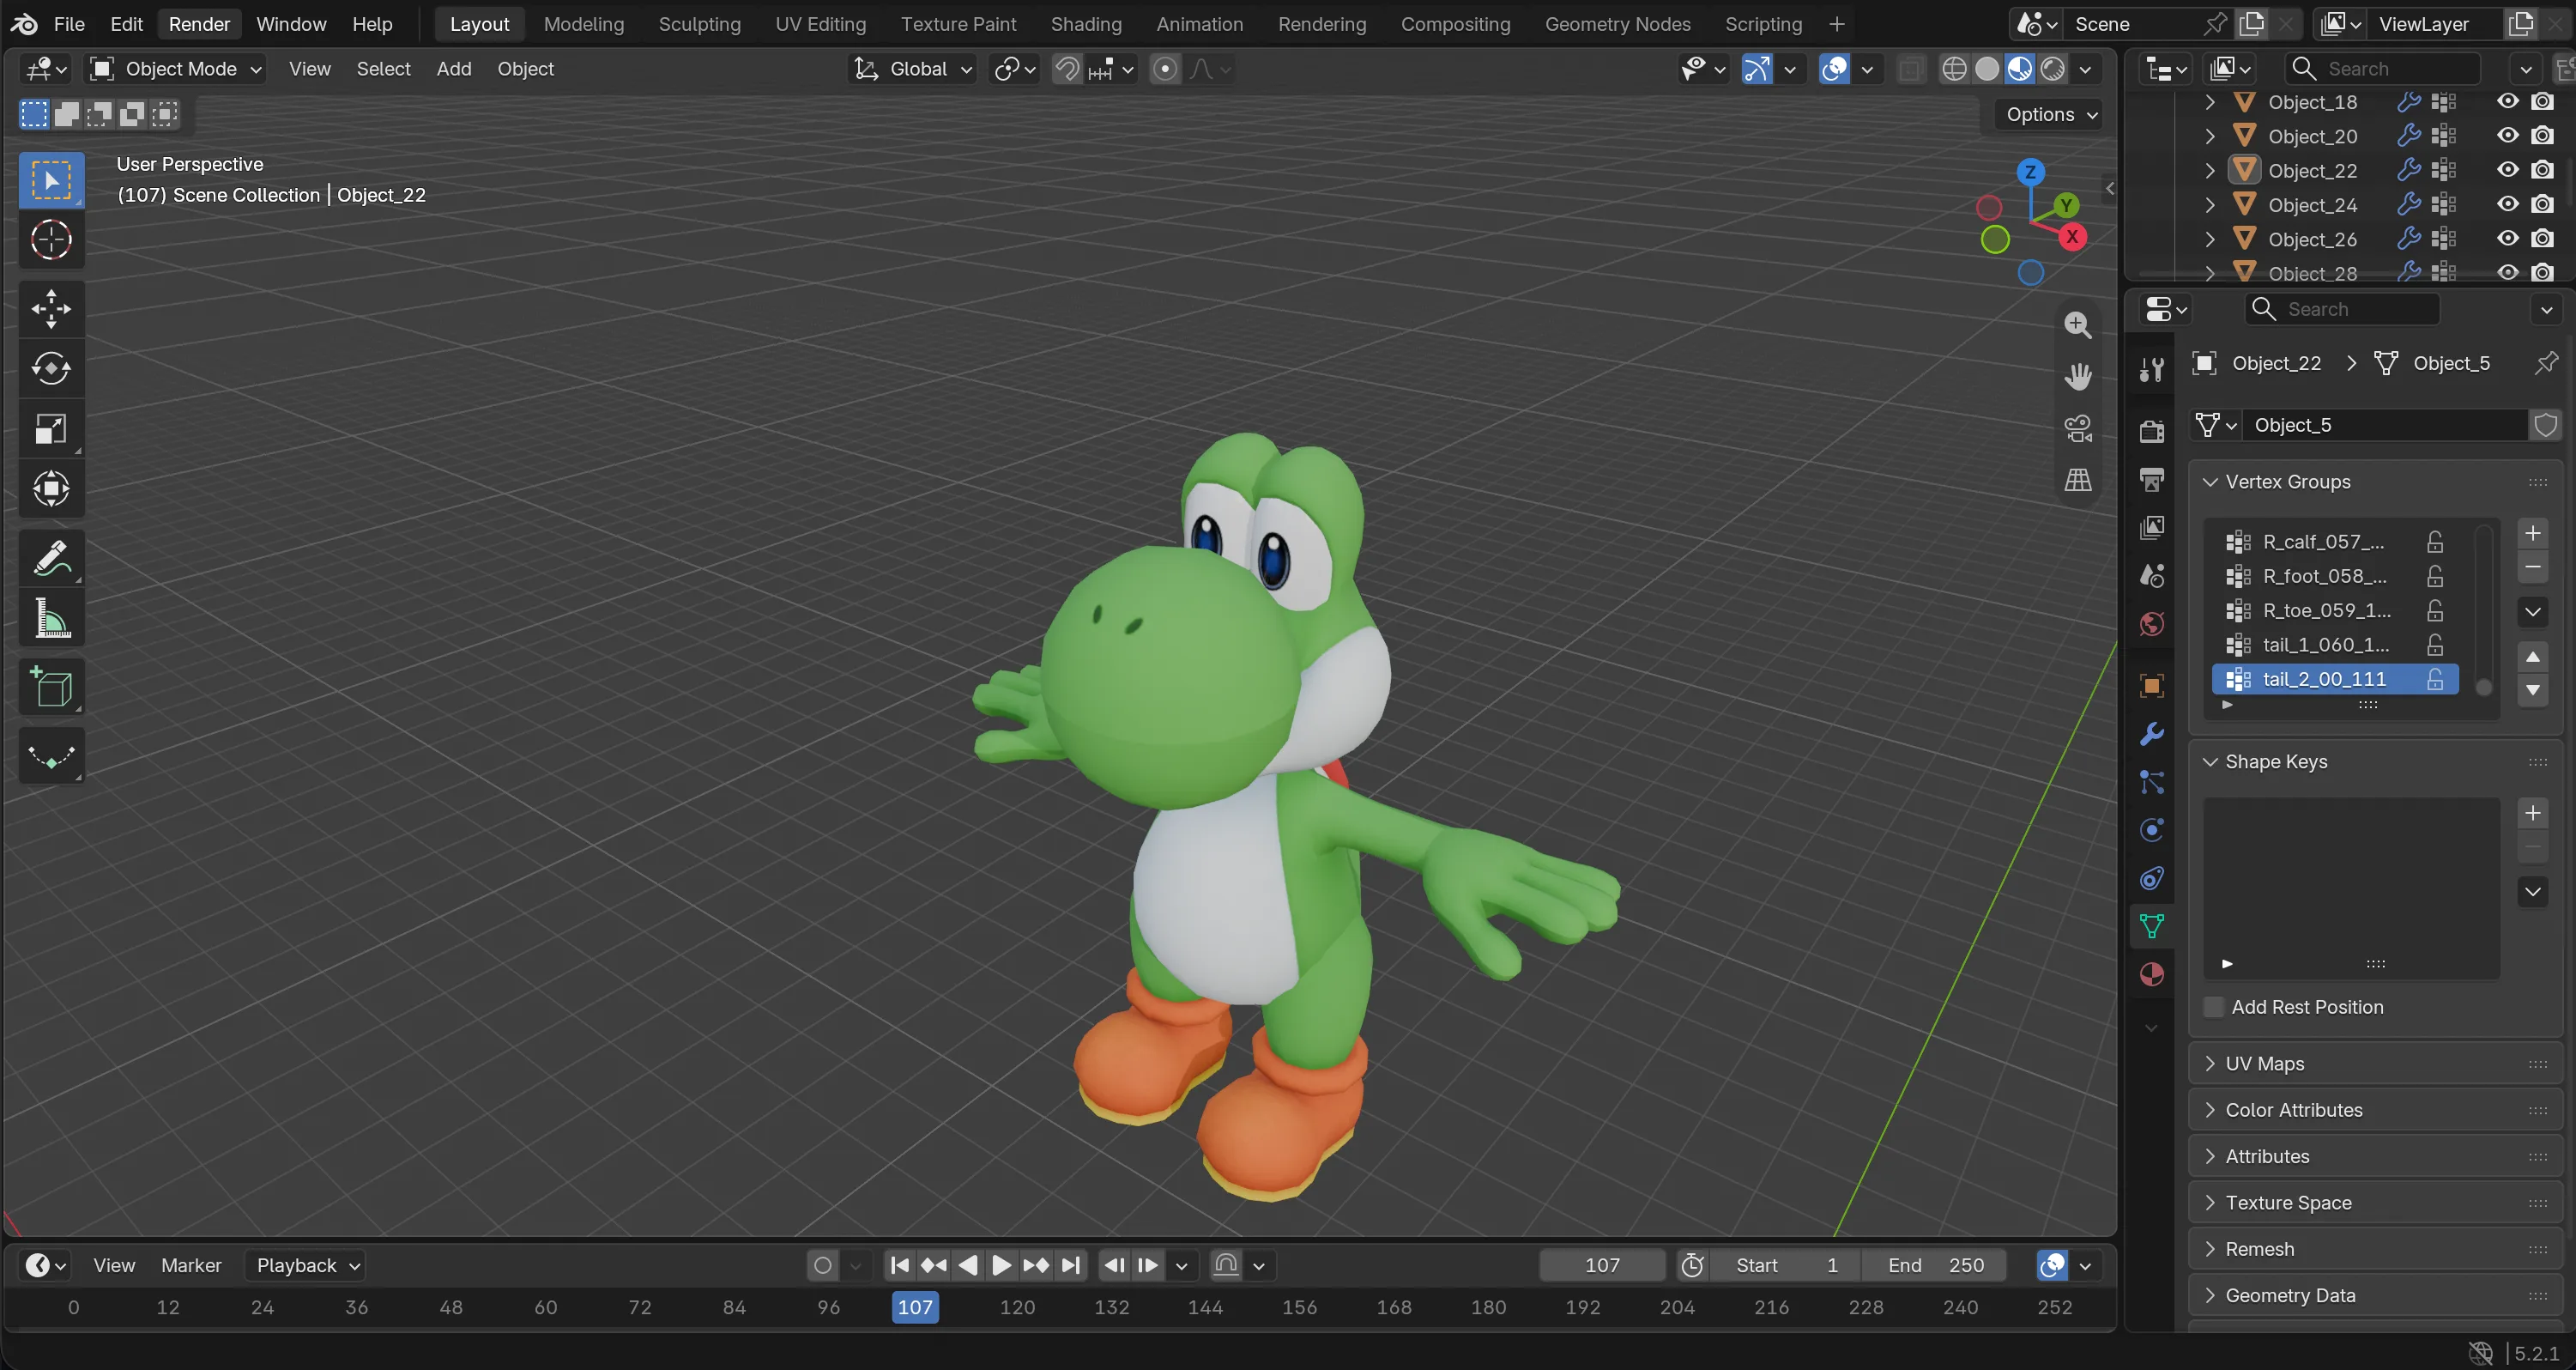Activate the Move tool
Image resolution: width=2576 pixels, height=1370 pixels.
point(51,309)
